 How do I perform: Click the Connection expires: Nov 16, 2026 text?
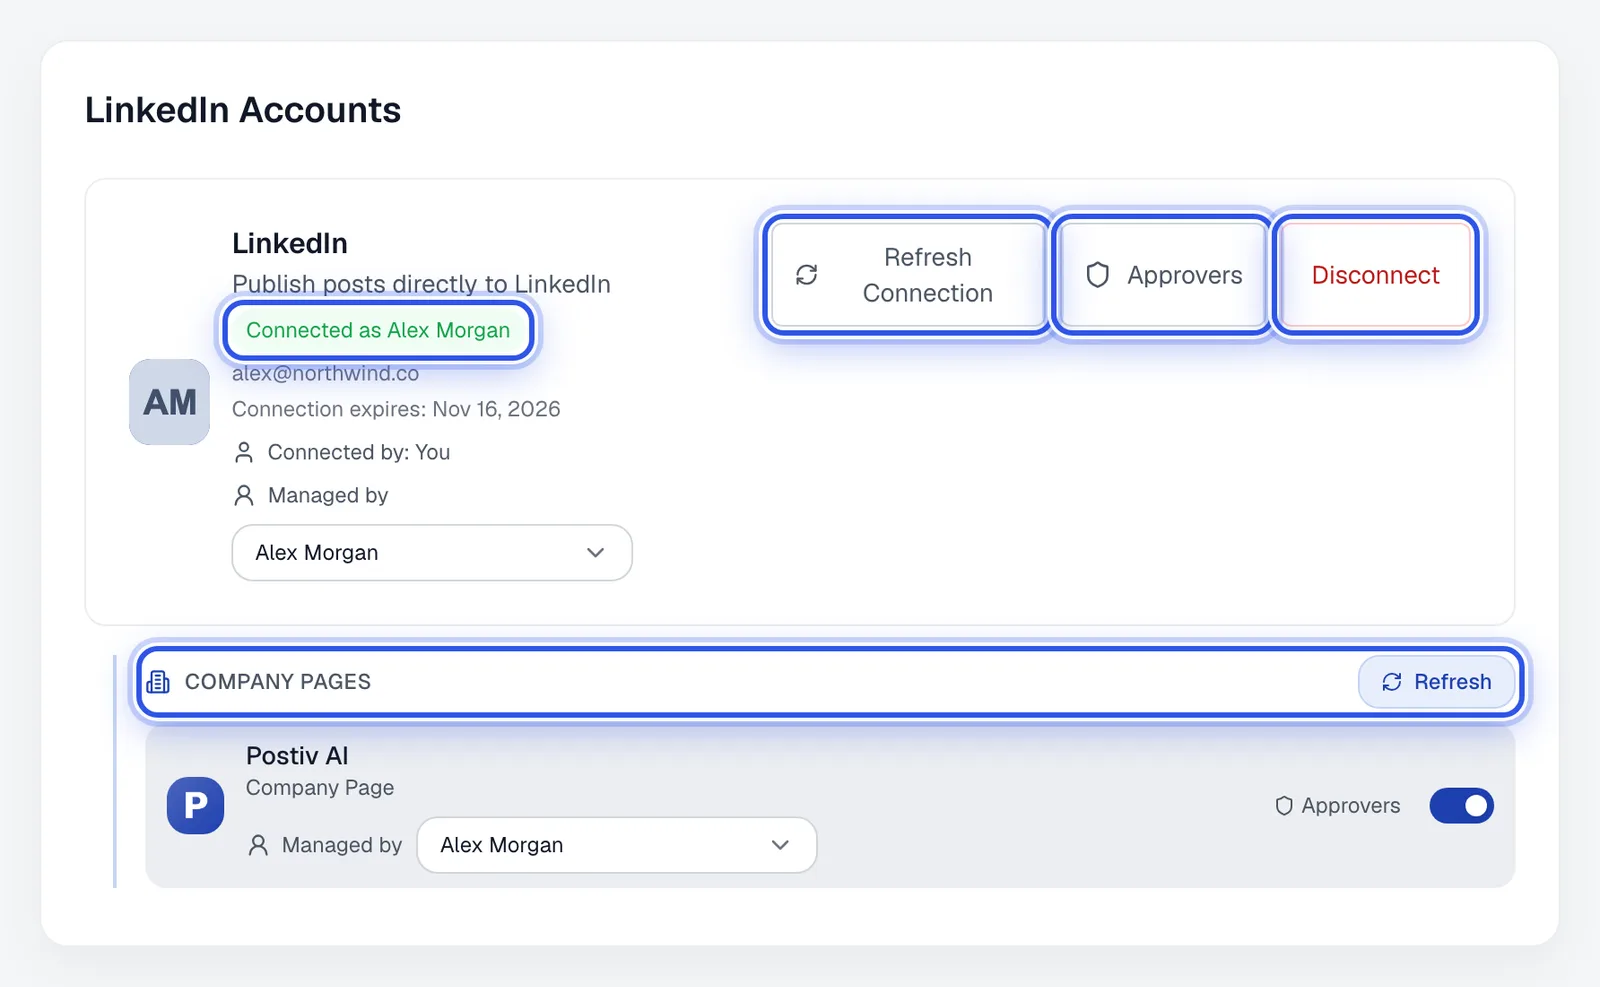pos(396,409)
